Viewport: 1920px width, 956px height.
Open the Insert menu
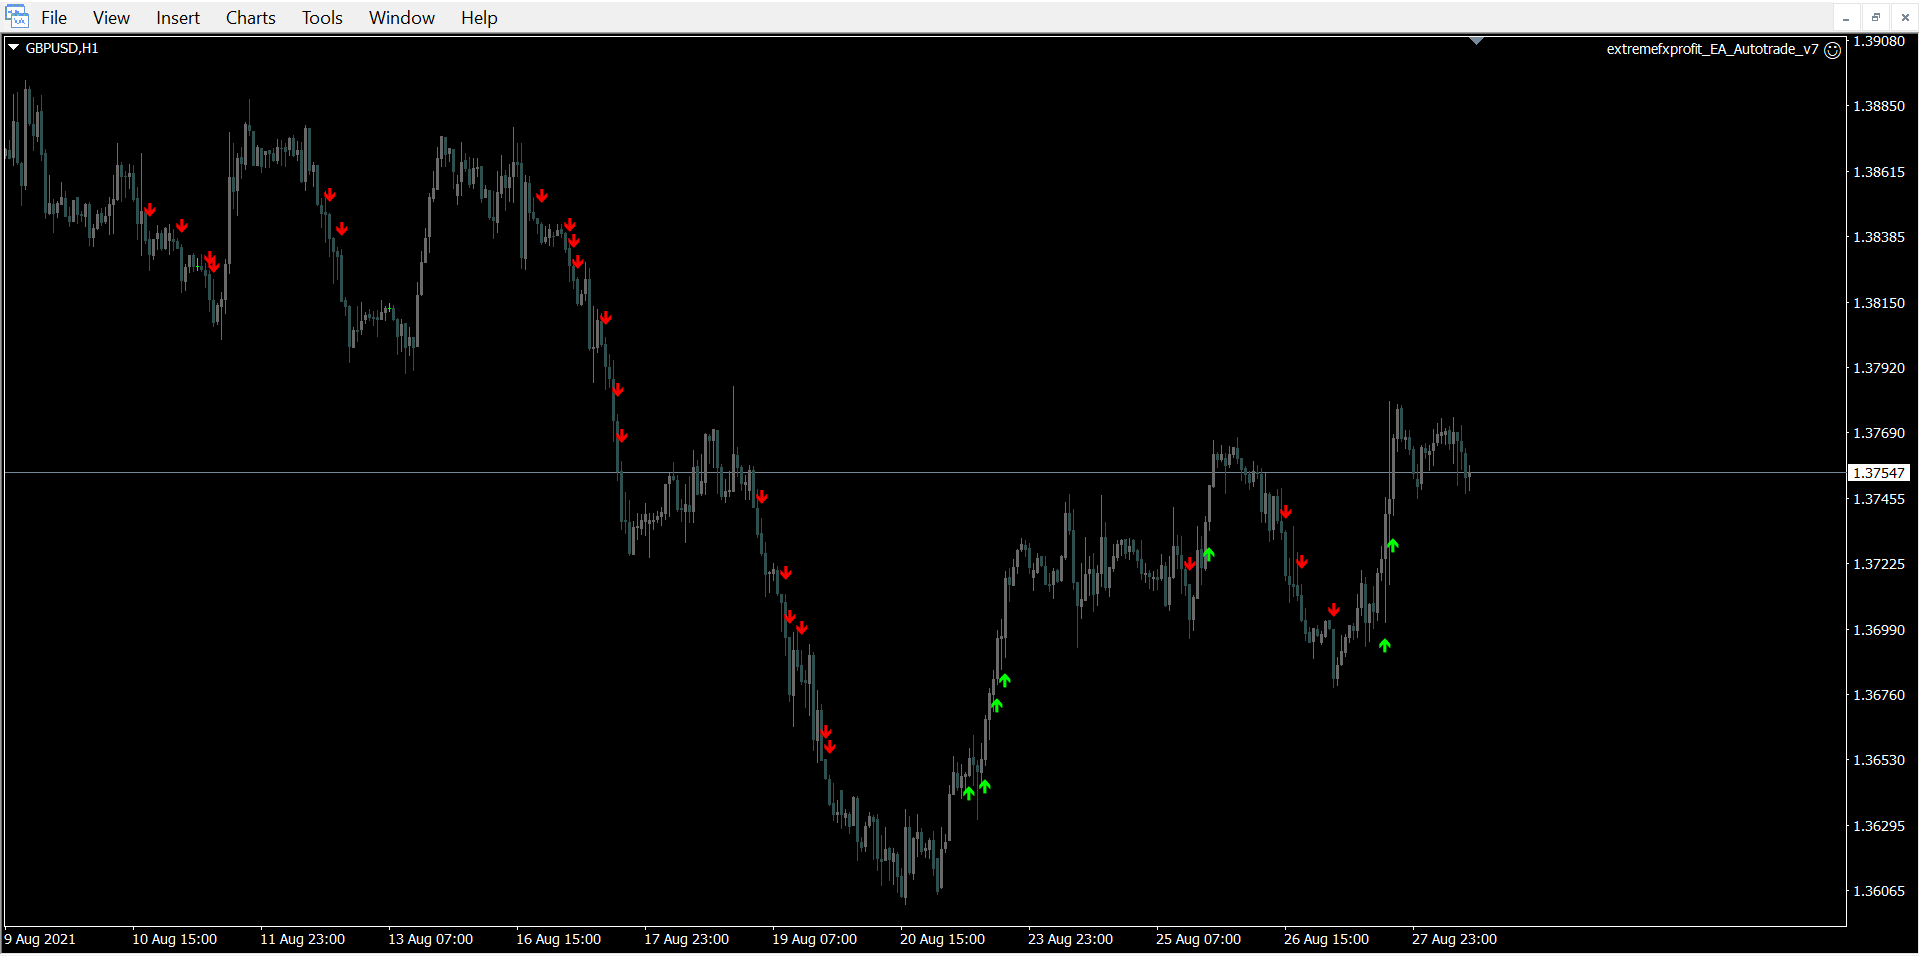[x=177, y=18]
